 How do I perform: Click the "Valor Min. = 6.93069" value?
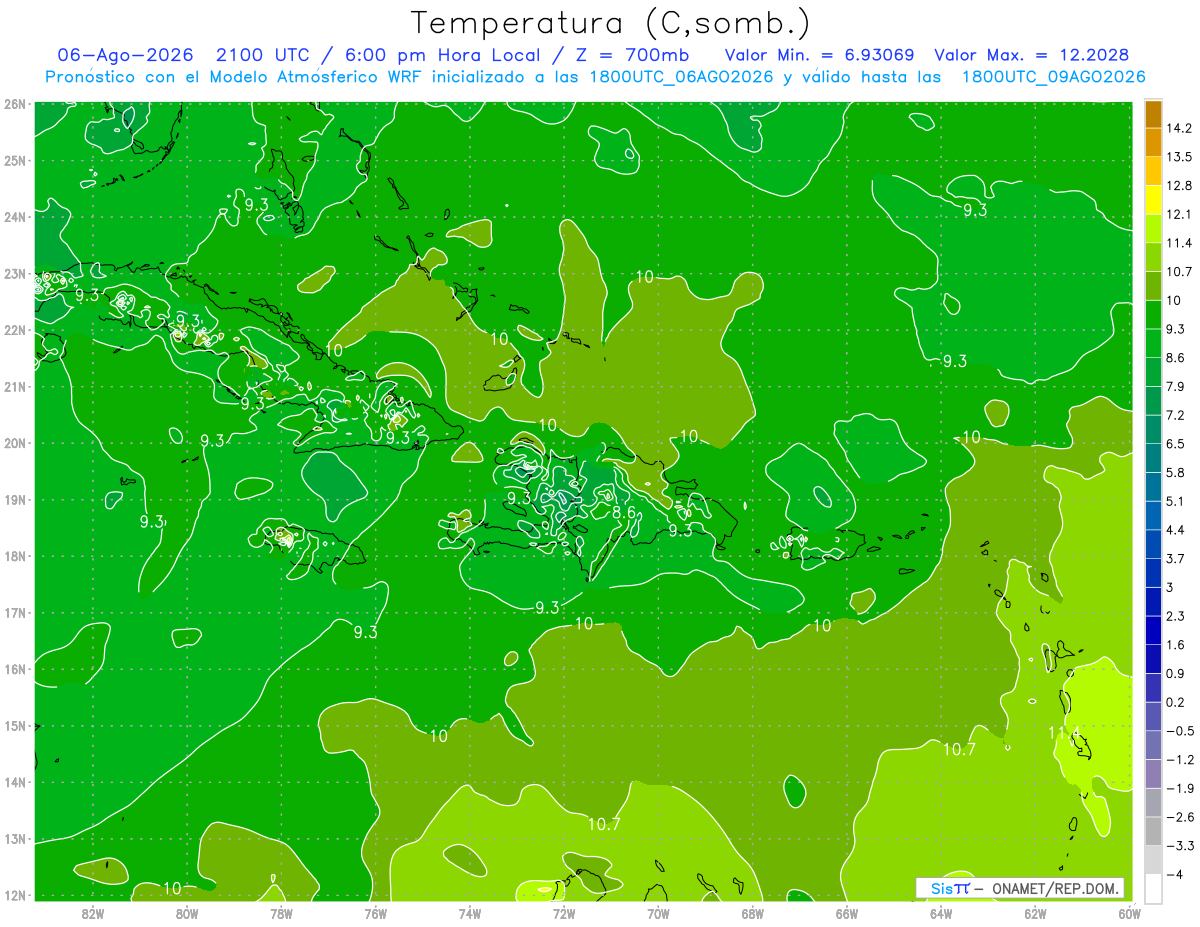819,55
